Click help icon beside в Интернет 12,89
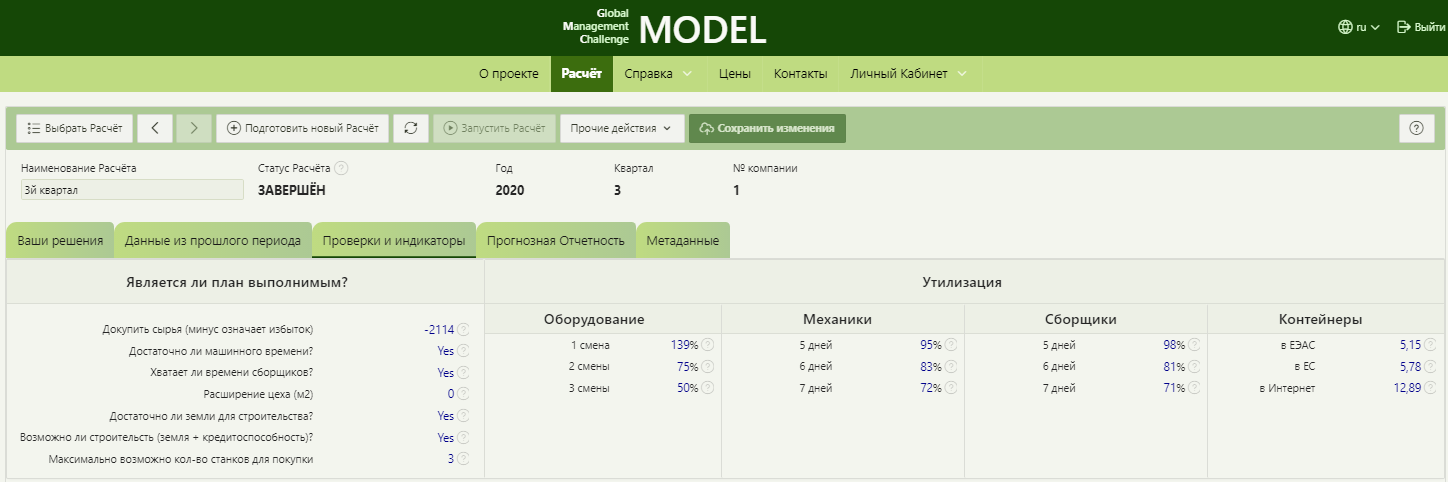 1430,388
